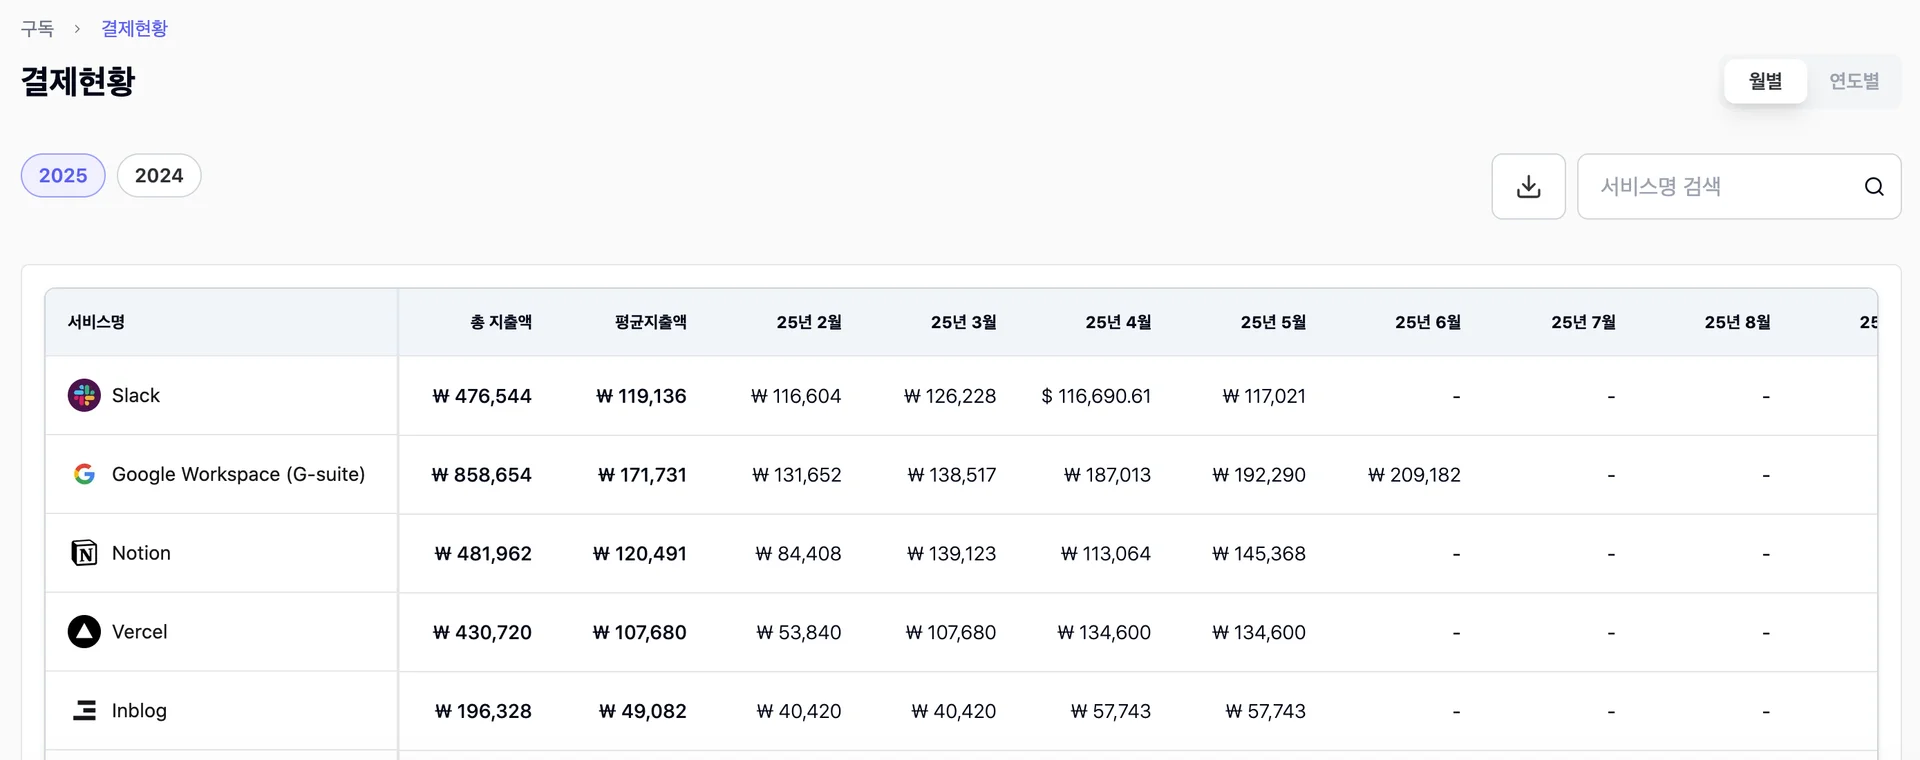Click the 평균지출액 column header
Screen dimensions: 1920x760
pyautogui.click(x=651, y=322)
